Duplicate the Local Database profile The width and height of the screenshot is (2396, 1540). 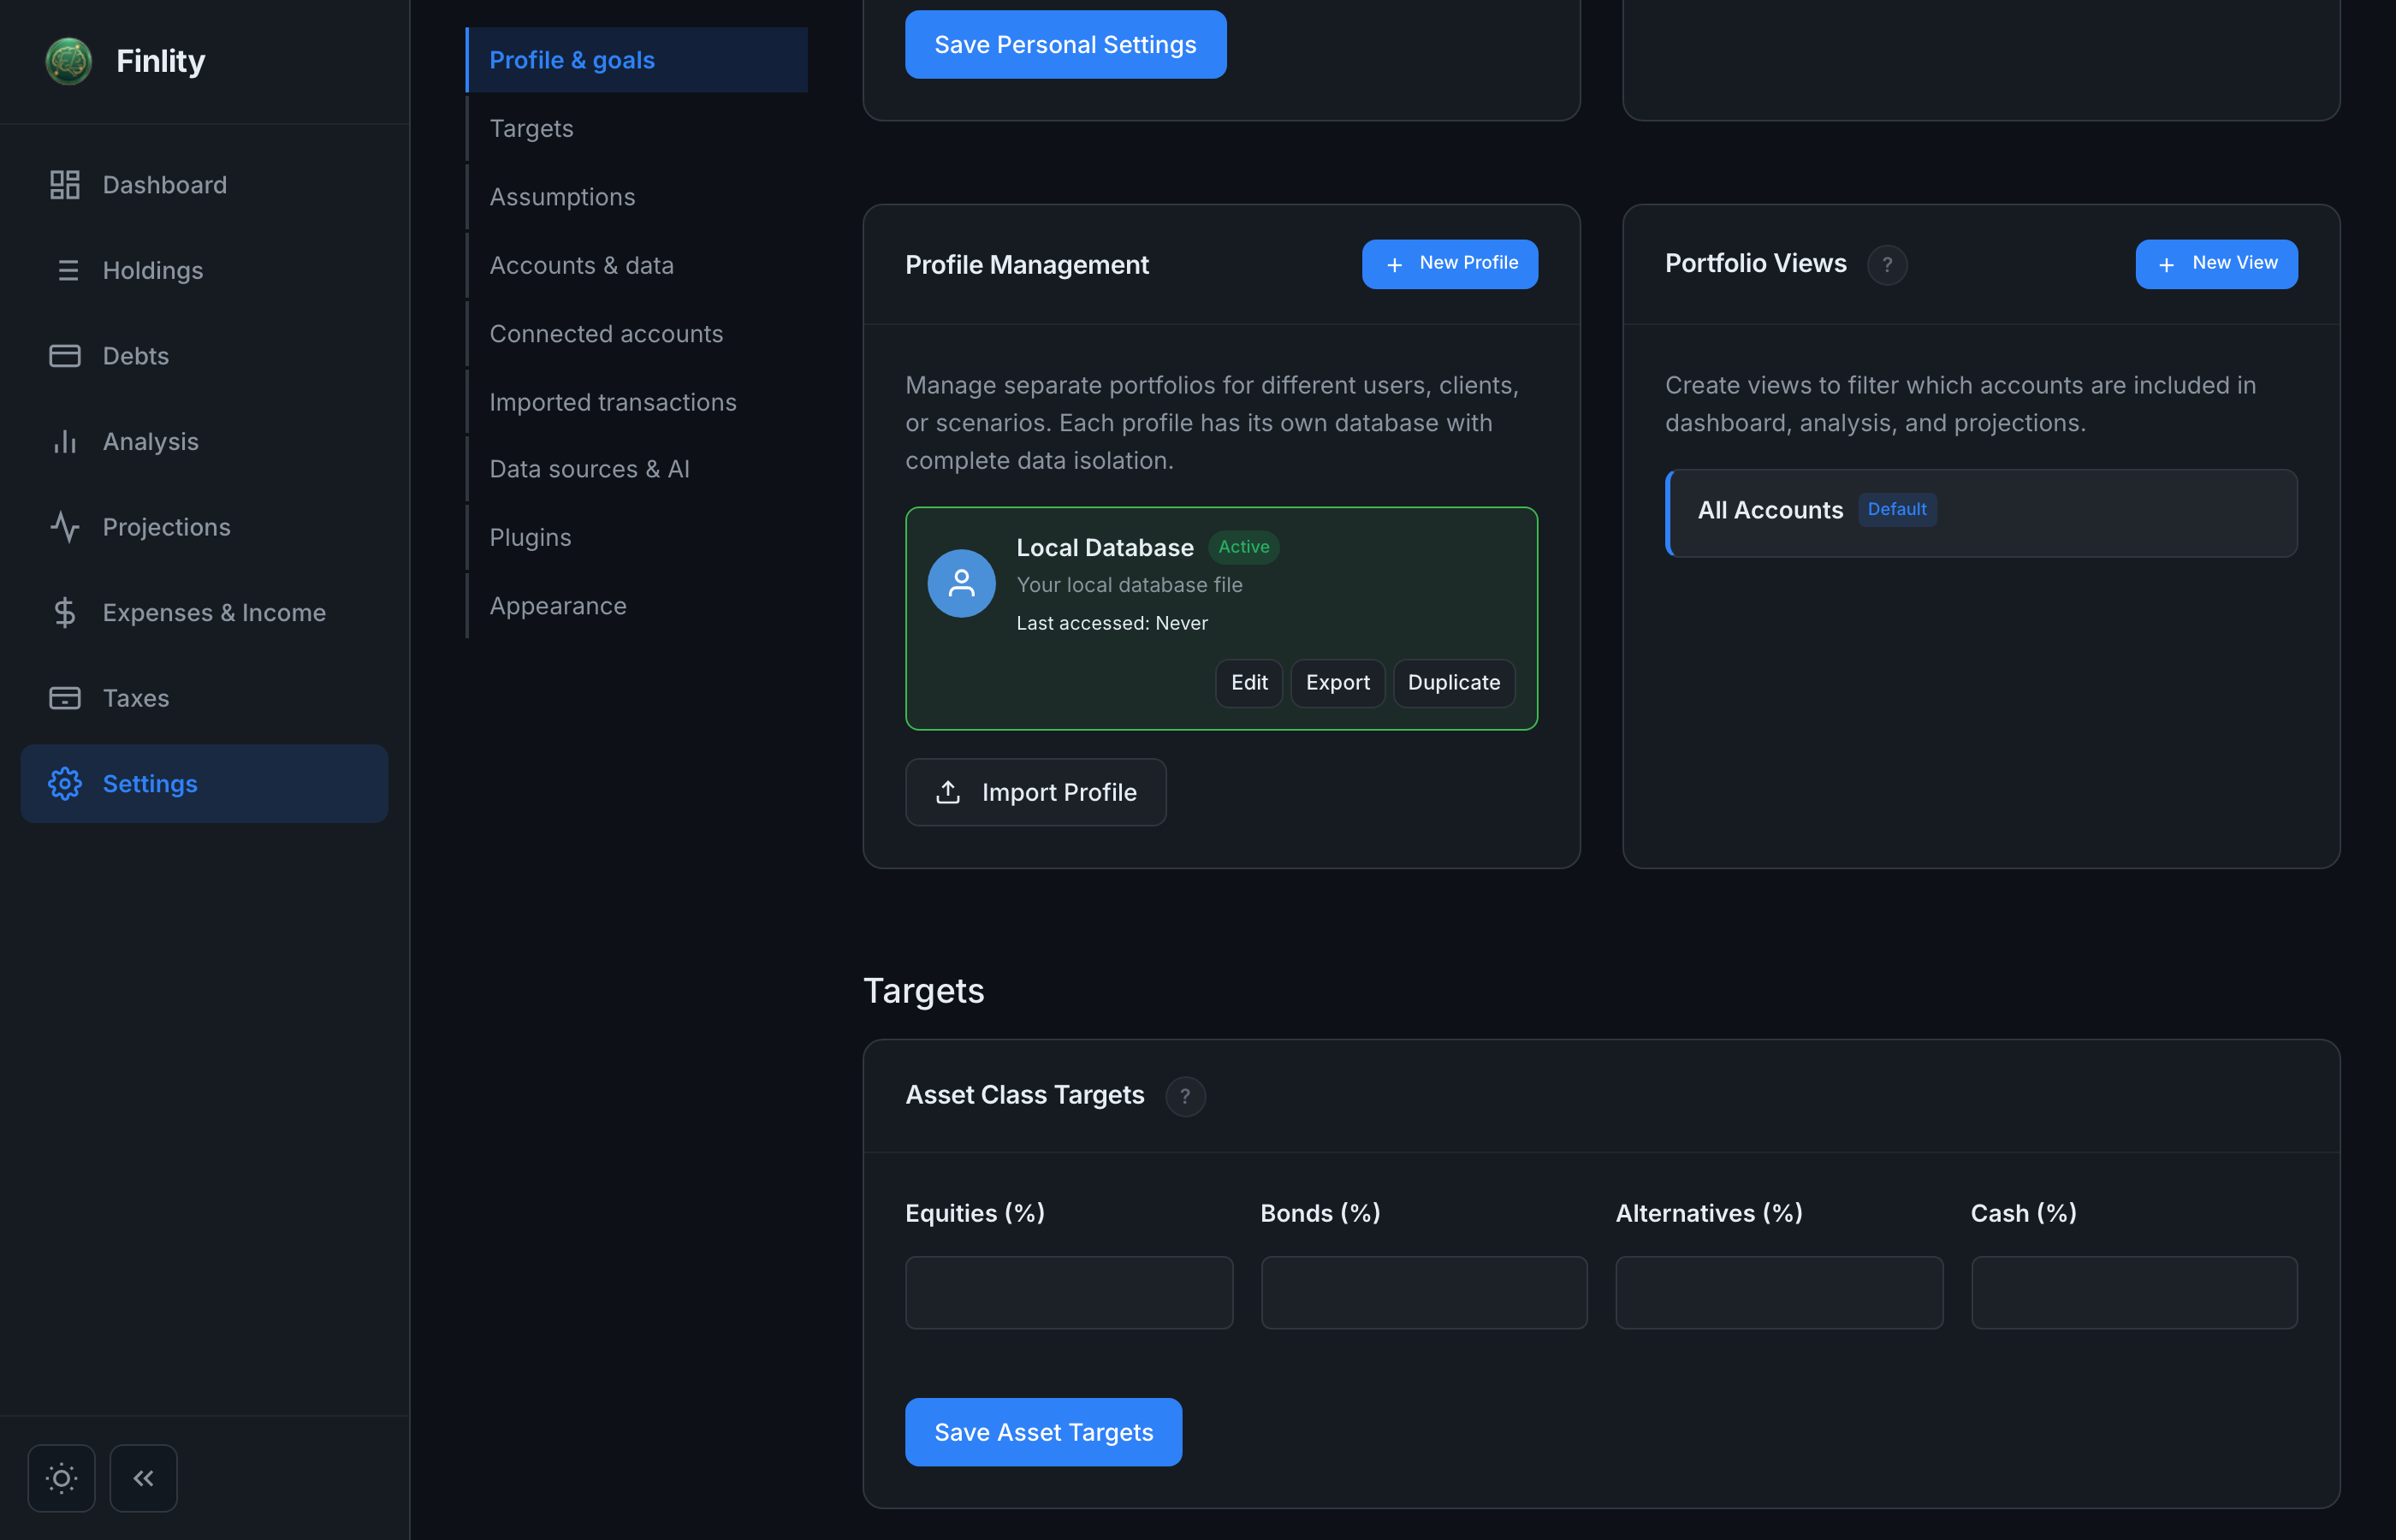(1453, 683)
